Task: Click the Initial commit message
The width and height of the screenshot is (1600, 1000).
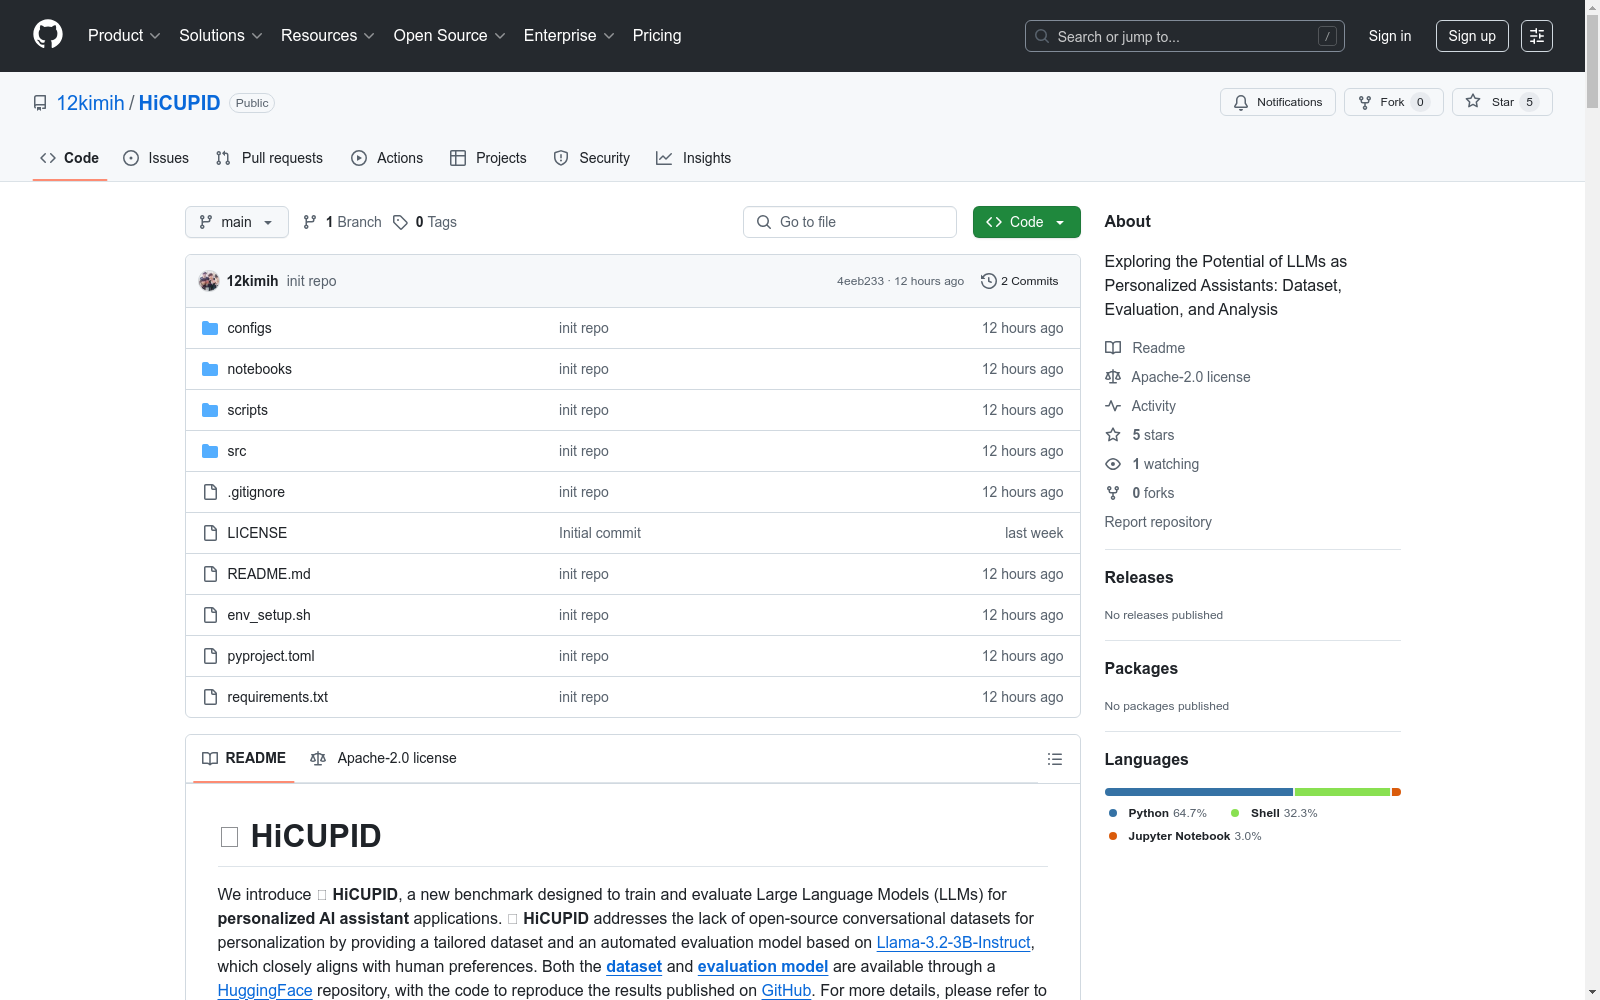Action: 600,533
